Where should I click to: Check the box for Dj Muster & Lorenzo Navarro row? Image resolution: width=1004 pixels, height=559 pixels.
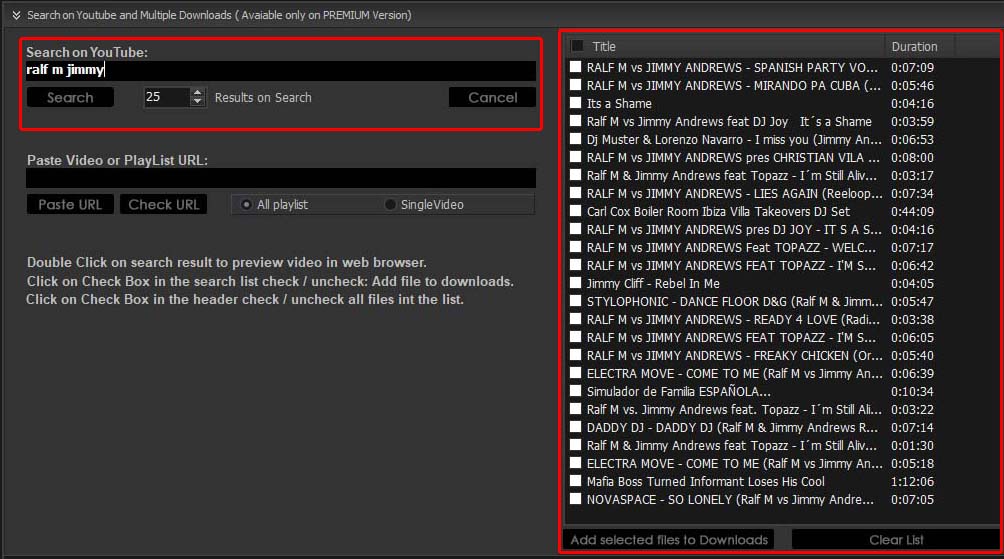576,138
